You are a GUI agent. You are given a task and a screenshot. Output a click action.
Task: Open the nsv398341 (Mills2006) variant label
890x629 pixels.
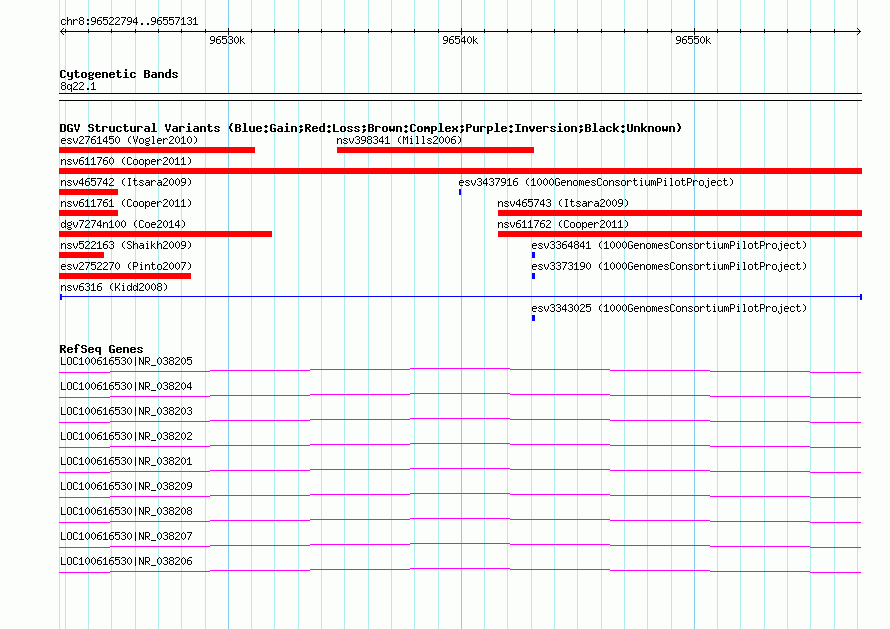tap(399, 140)
